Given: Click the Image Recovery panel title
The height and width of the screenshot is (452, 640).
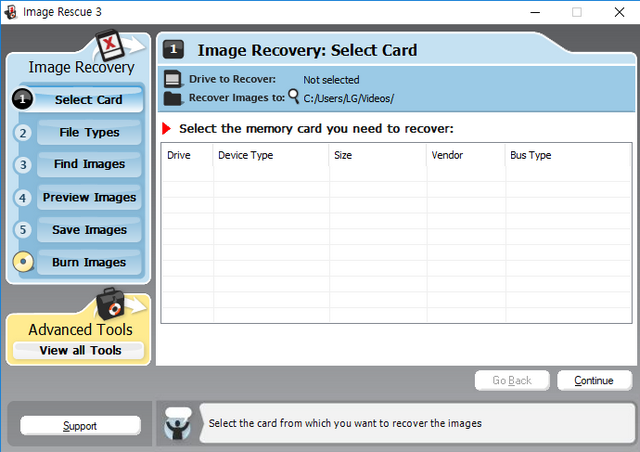Looking at the screenshot, I should click(x=81, y=67).
